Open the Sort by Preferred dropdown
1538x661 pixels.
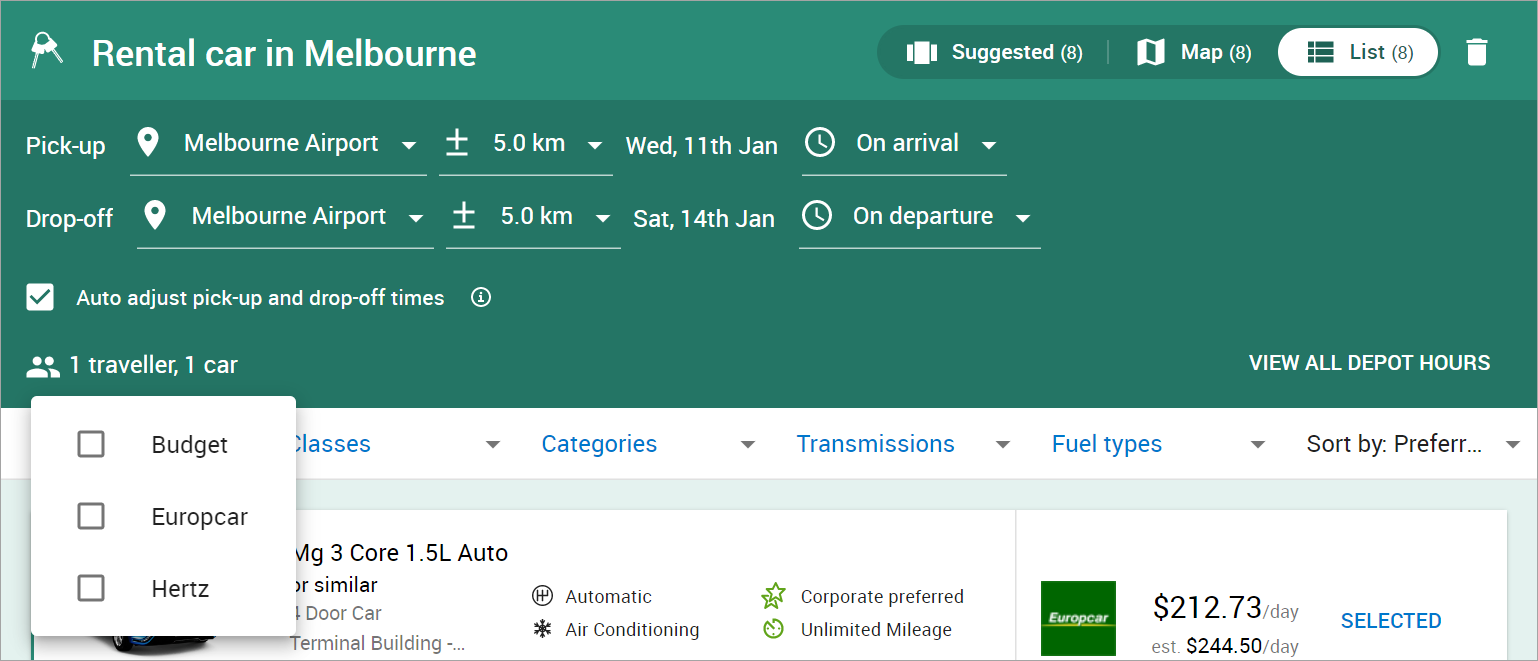pos(1414,444)
